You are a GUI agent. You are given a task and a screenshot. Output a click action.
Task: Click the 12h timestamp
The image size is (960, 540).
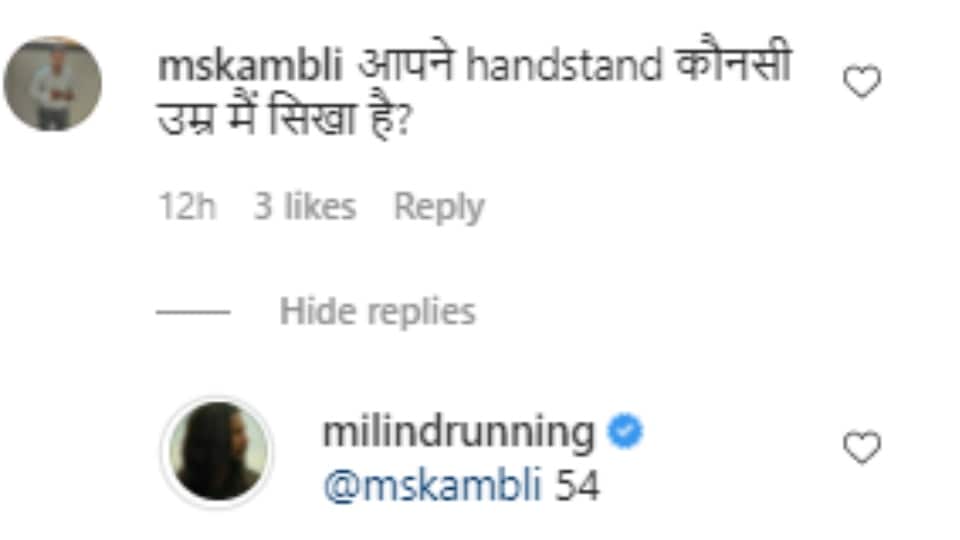pyautogui.click(x=187, y=206)
